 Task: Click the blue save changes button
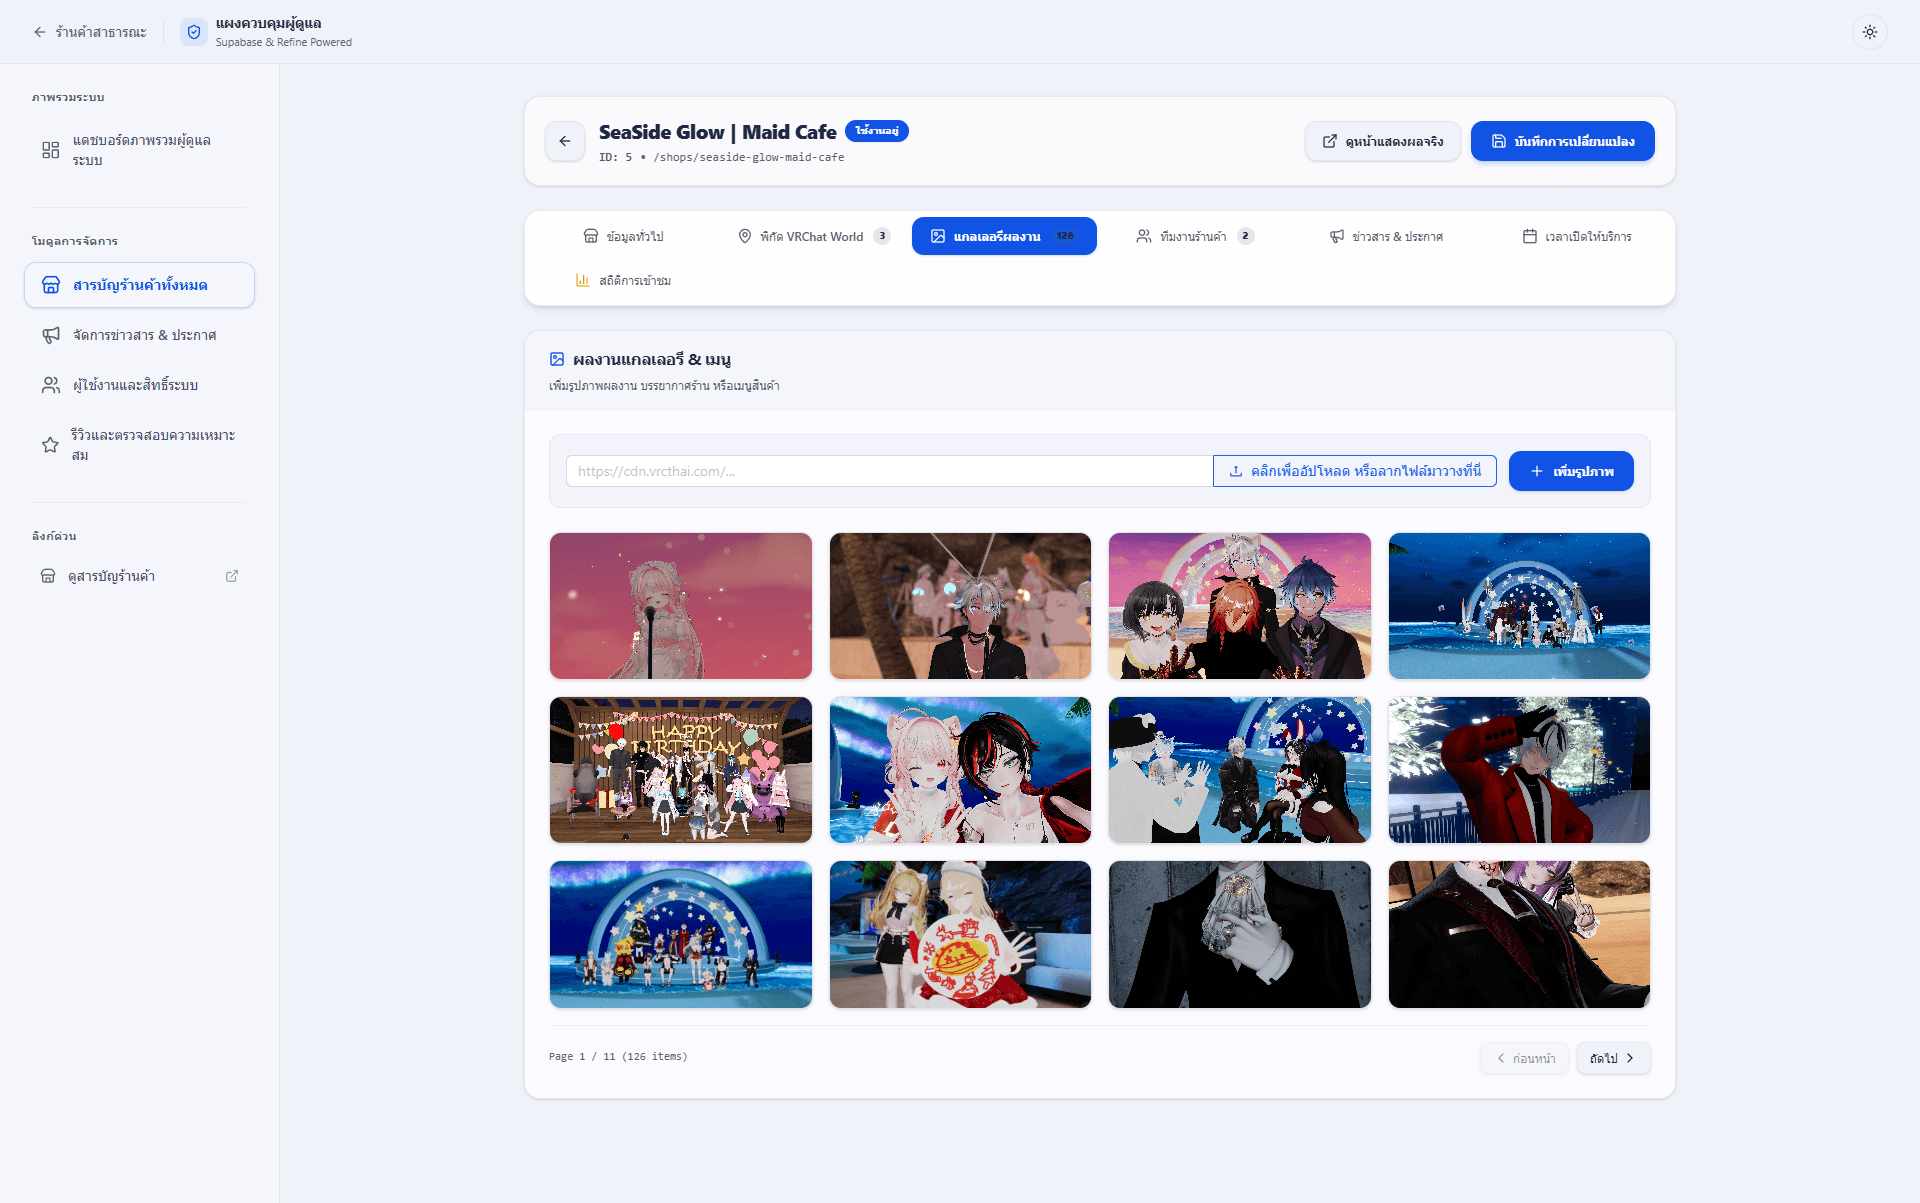click(x=1562, y=141)
